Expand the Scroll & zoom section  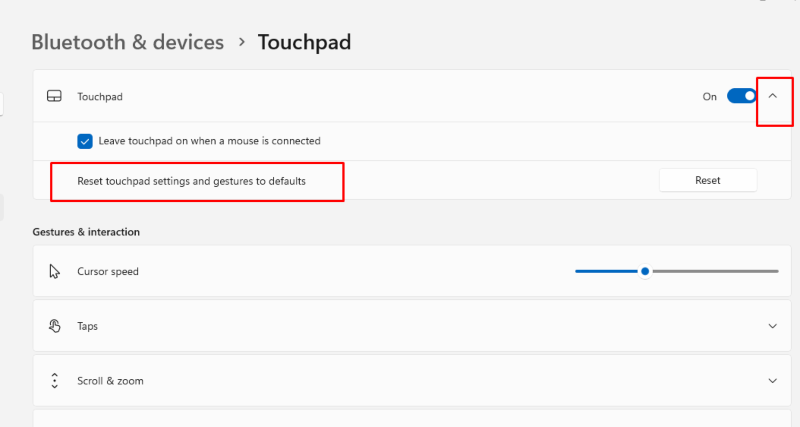(x=772, y=381)
